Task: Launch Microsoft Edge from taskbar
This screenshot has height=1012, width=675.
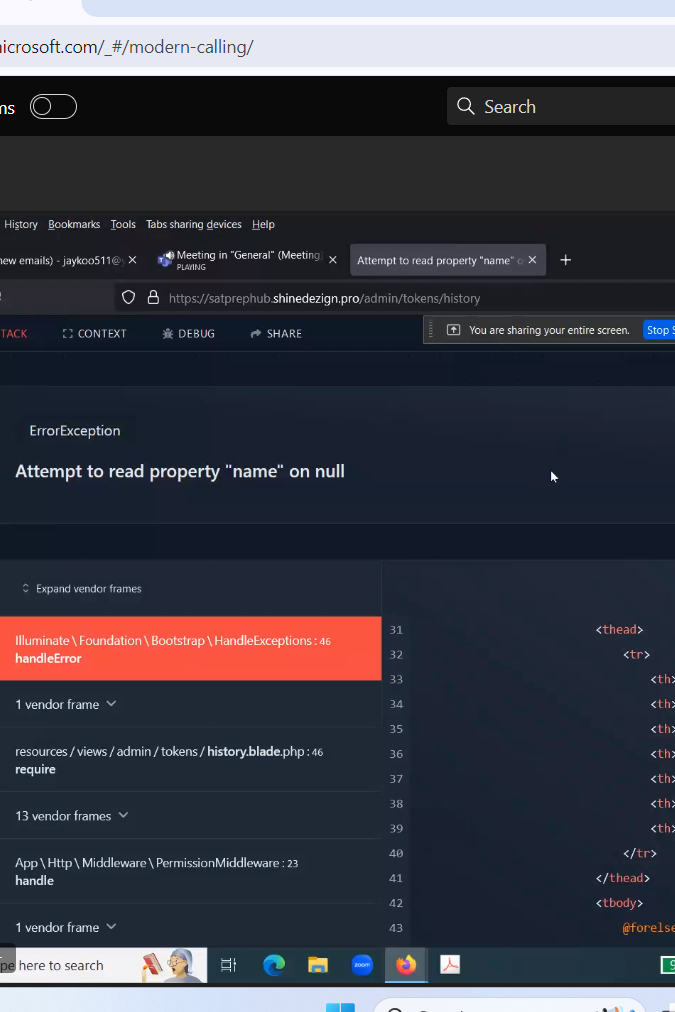Action: click(274, 965)
